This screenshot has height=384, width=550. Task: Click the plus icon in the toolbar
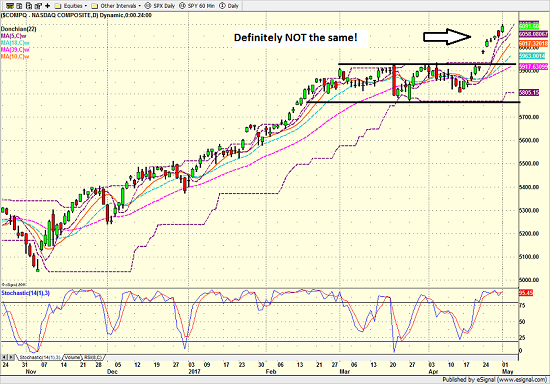click(48, 6)
